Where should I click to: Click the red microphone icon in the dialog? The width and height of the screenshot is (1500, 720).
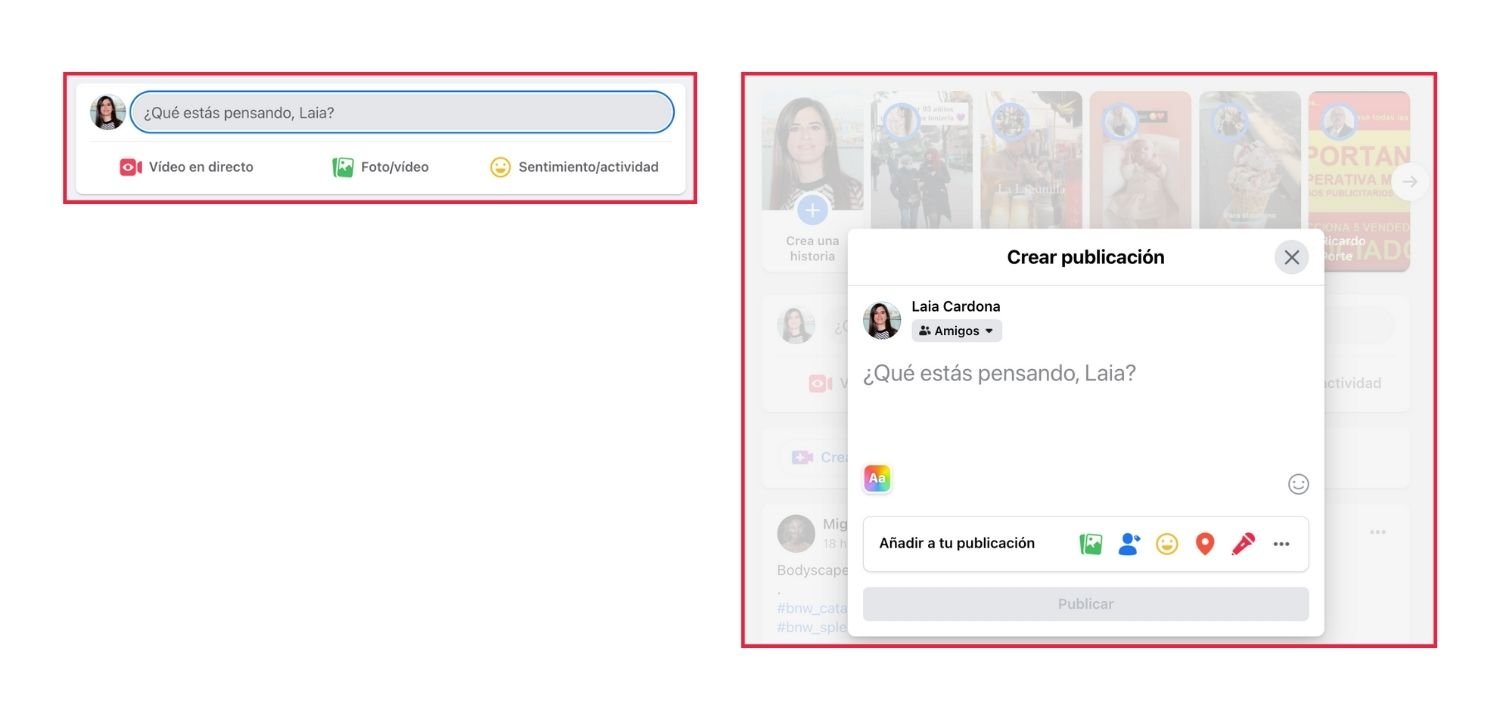point(1243,544)
